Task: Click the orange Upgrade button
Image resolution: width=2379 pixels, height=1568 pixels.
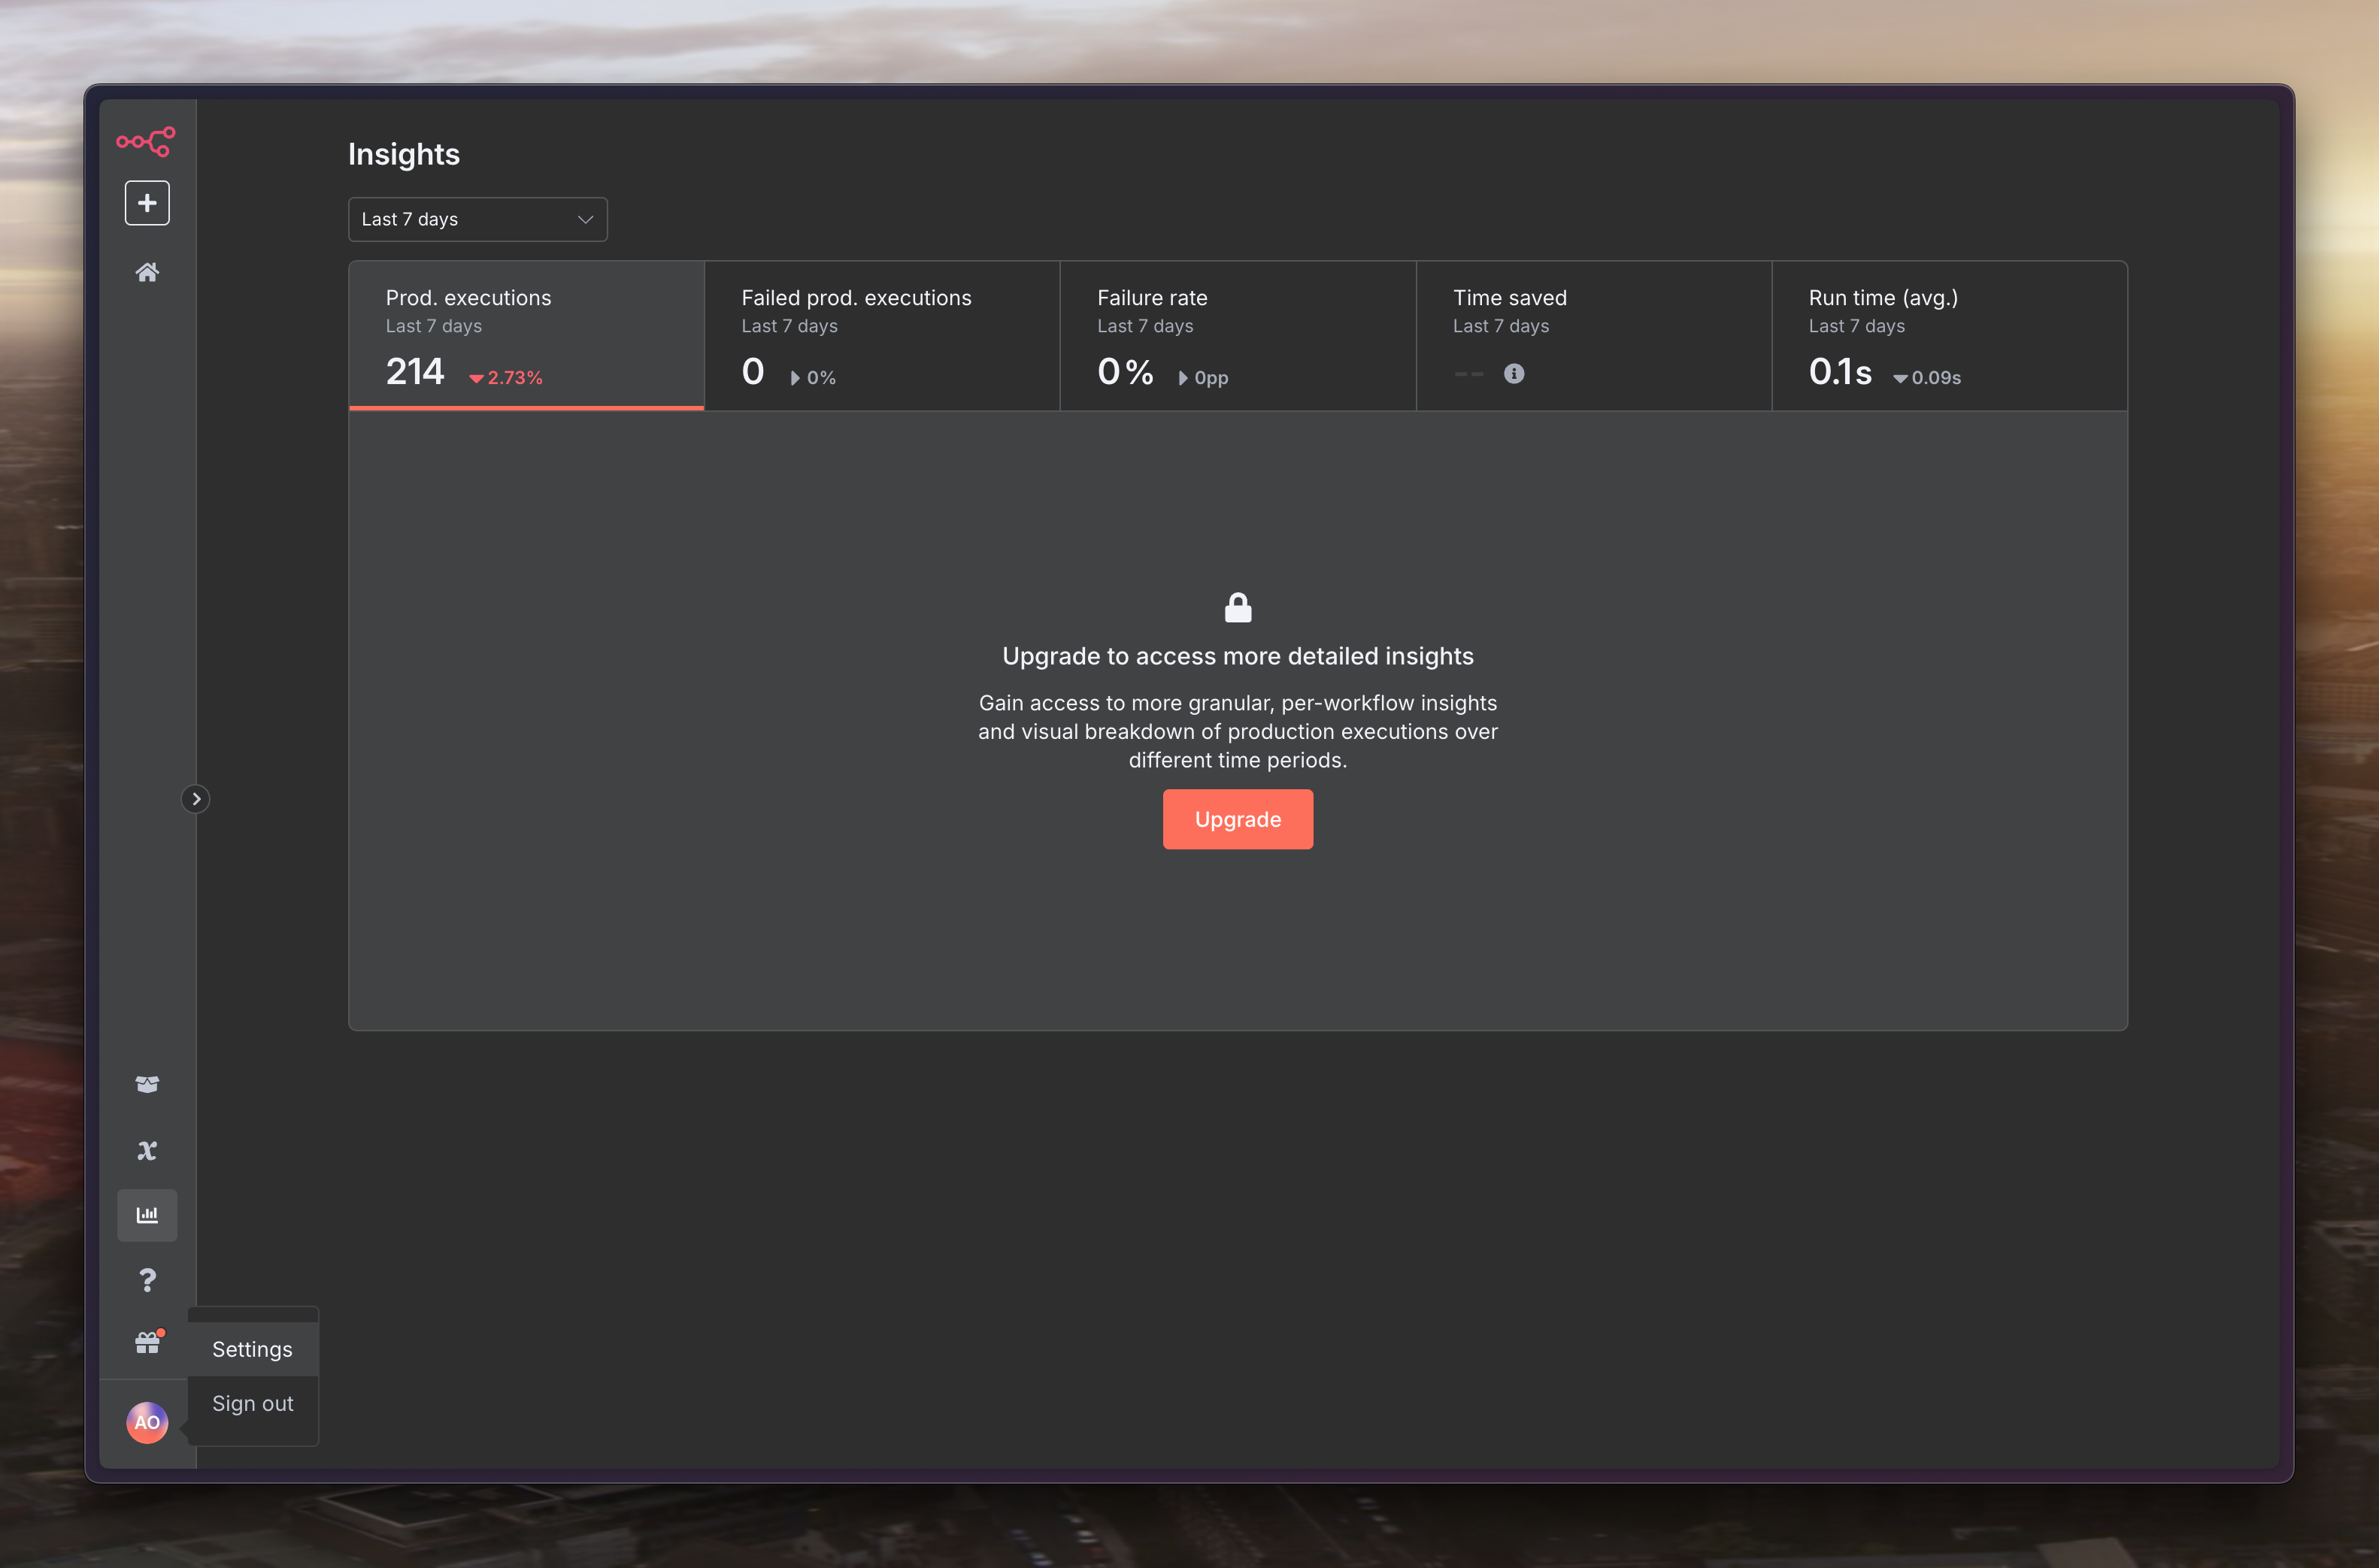Action: [1237, 819]
